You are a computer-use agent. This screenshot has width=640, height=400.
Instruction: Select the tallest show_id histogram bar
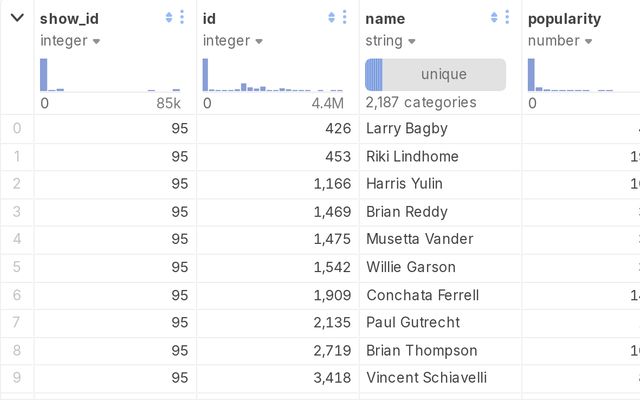click(44, 75)
